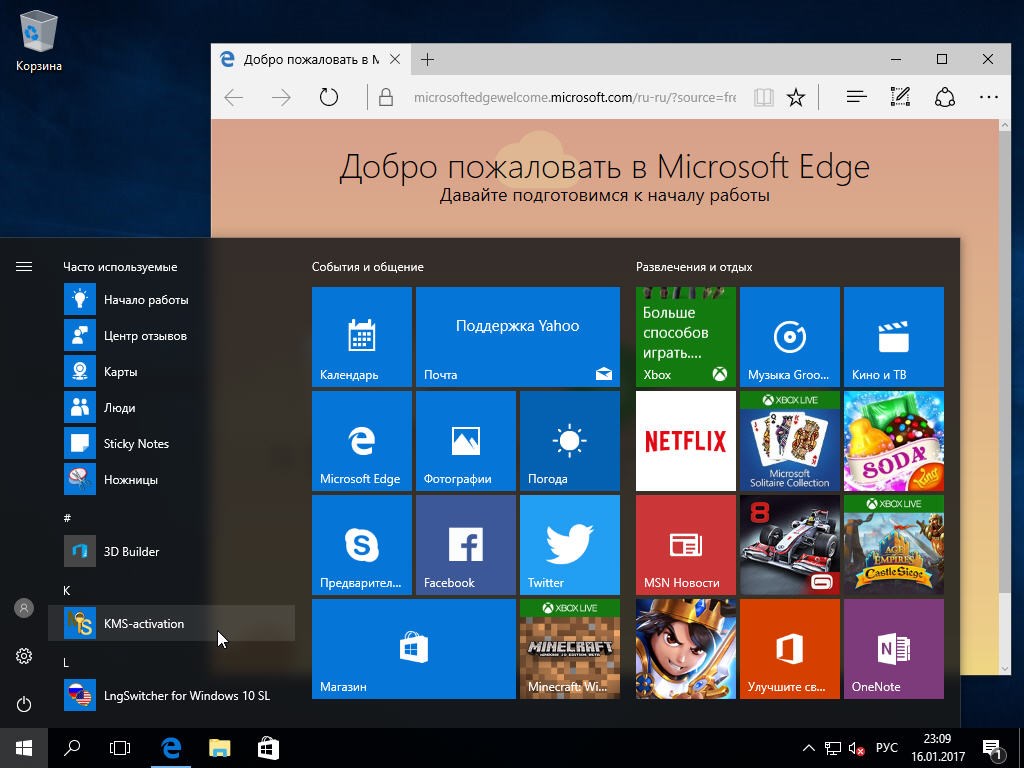Open the Edge Share icon
Screen dimensions: 1024x768
945,97
